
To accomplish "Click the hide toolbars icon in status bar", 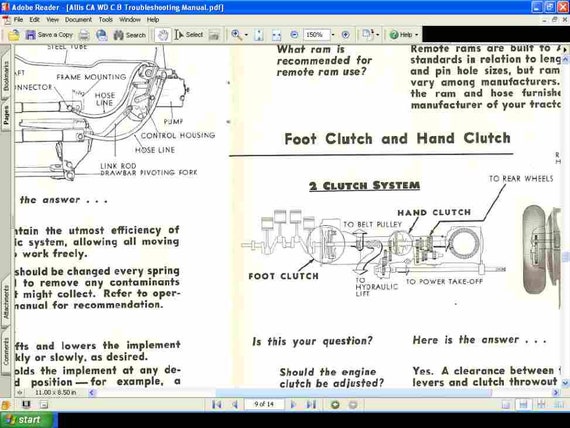I will pos(44,404).
